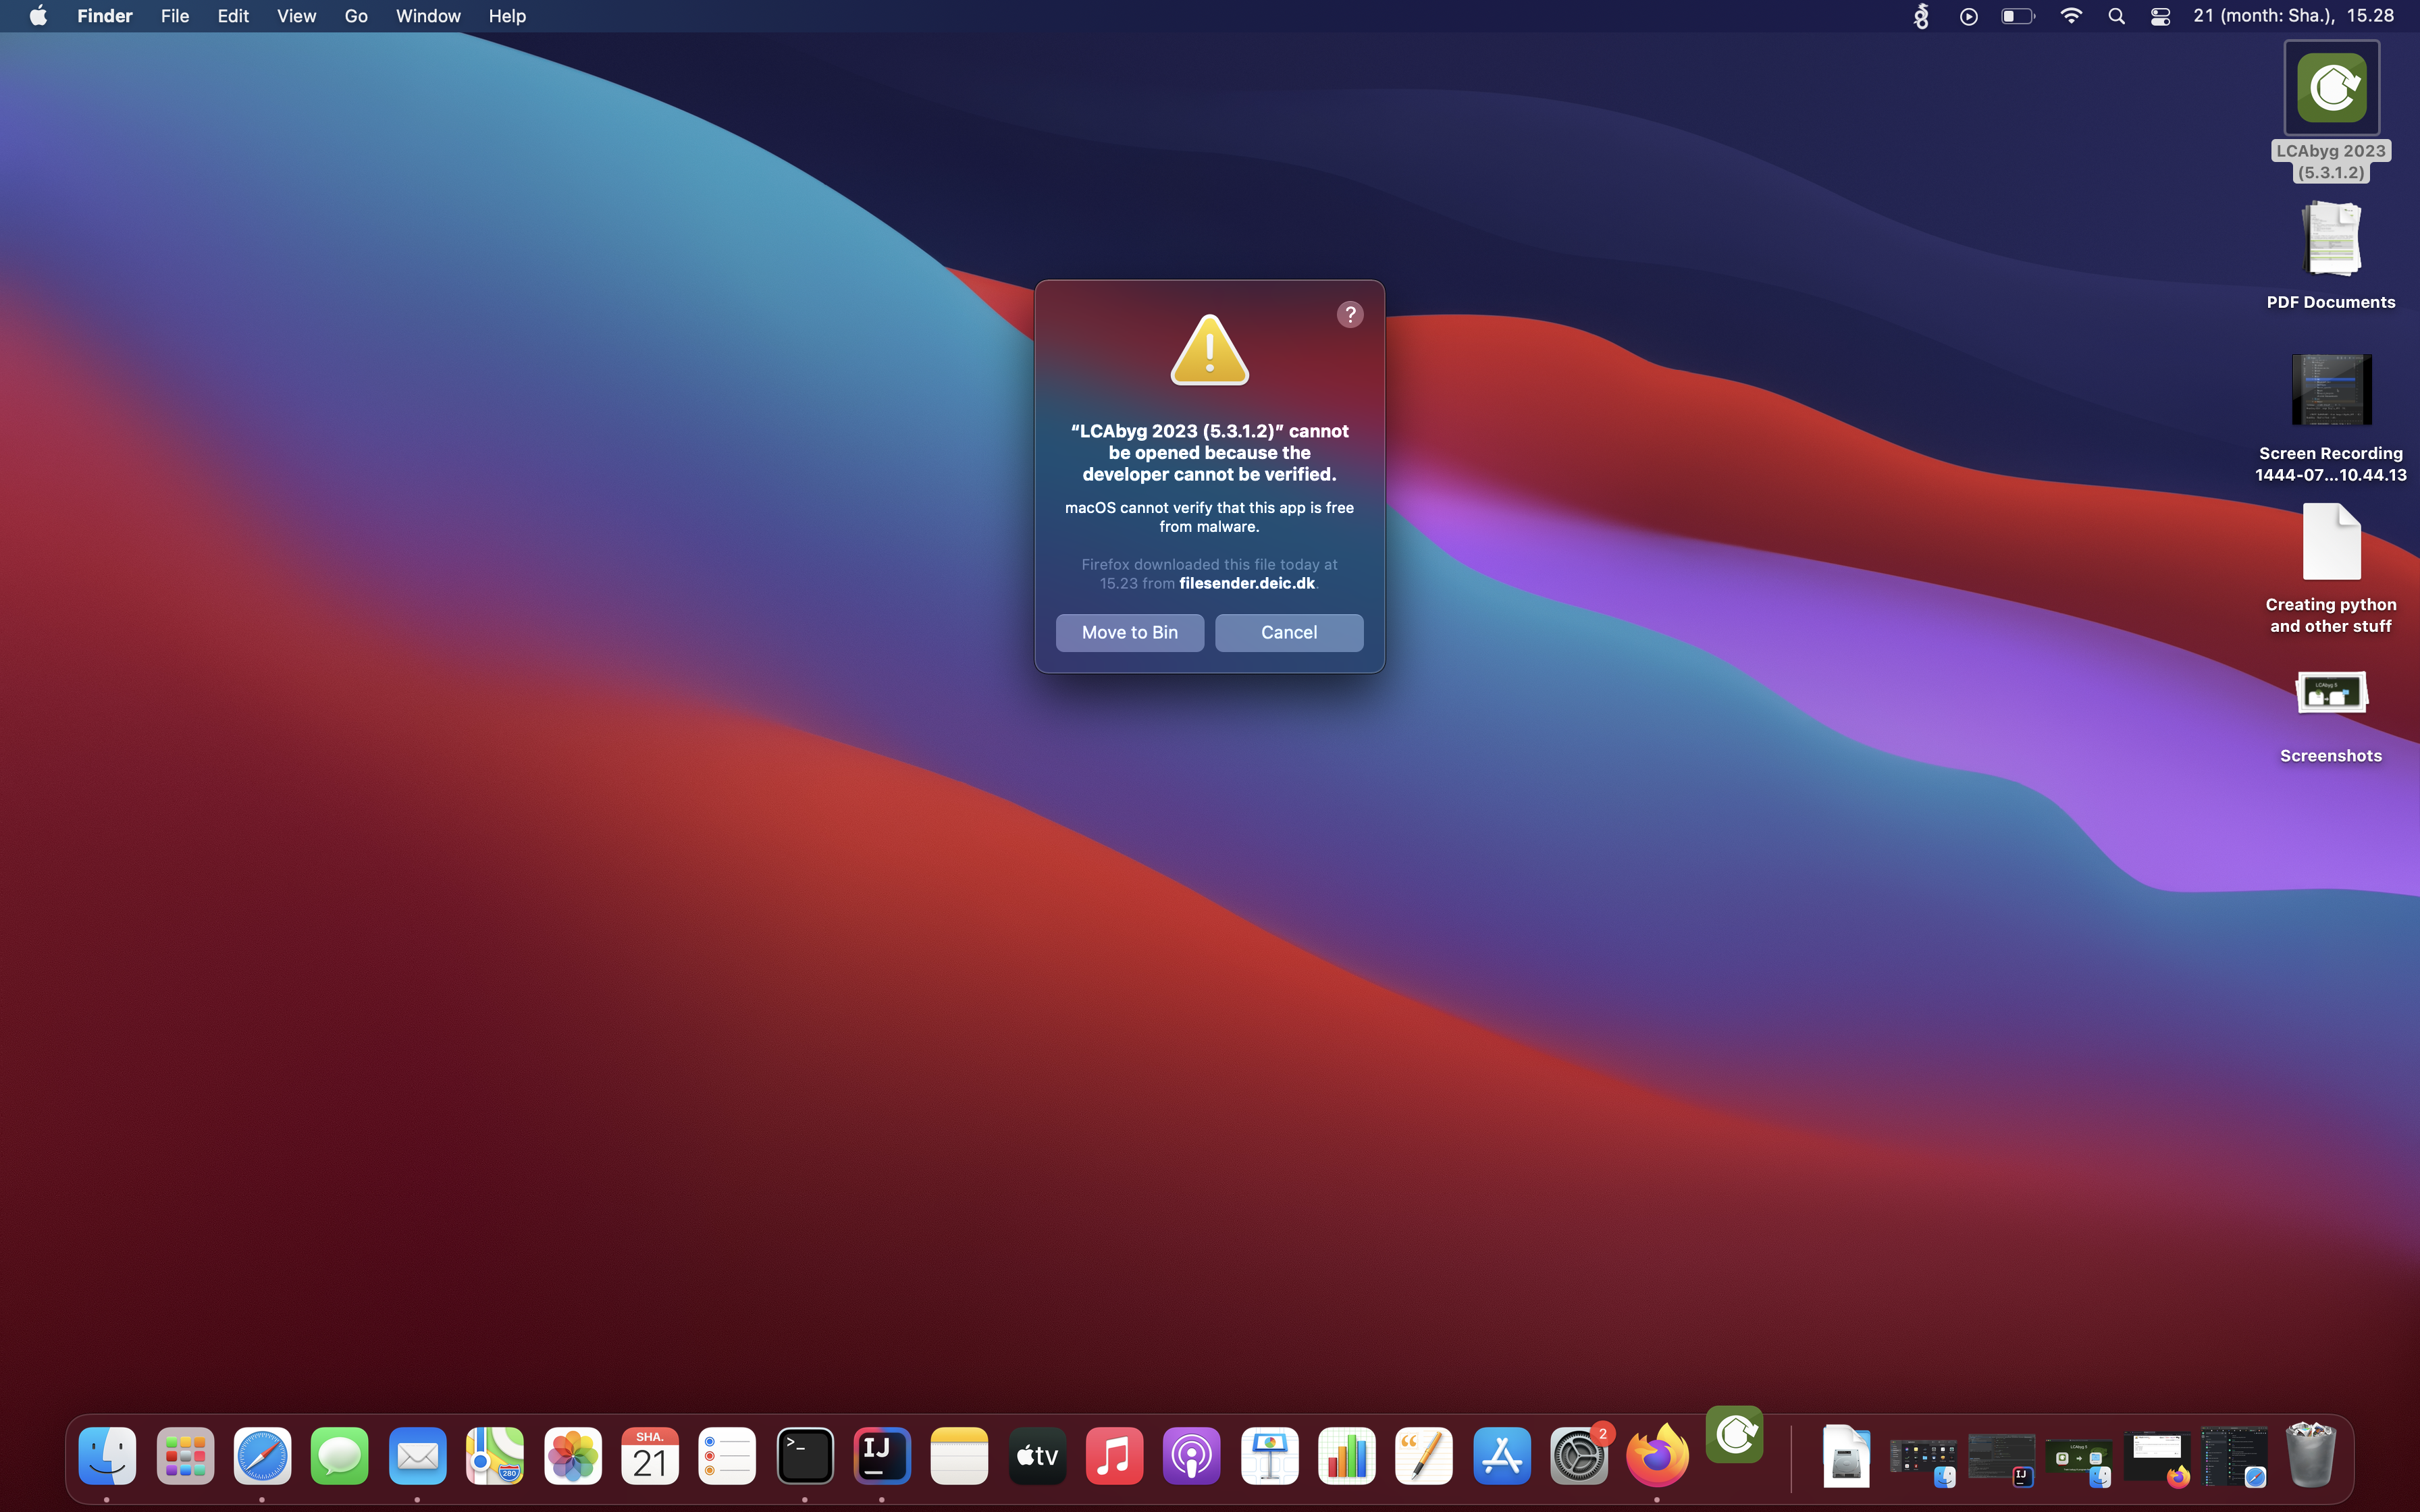
Task: Open Firefox from the Dock
Action: [1657, 1456]
